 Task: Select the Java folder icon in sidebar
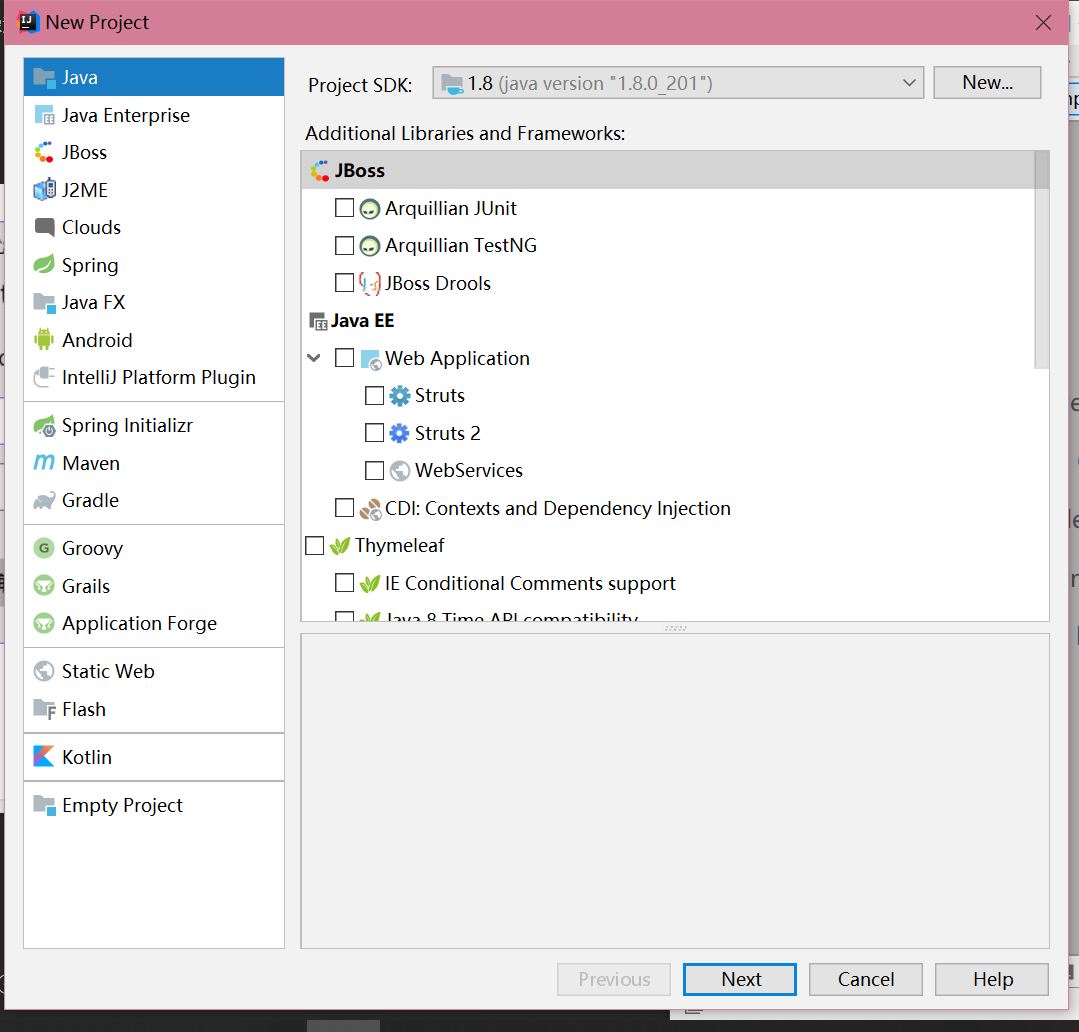[44, 78]
